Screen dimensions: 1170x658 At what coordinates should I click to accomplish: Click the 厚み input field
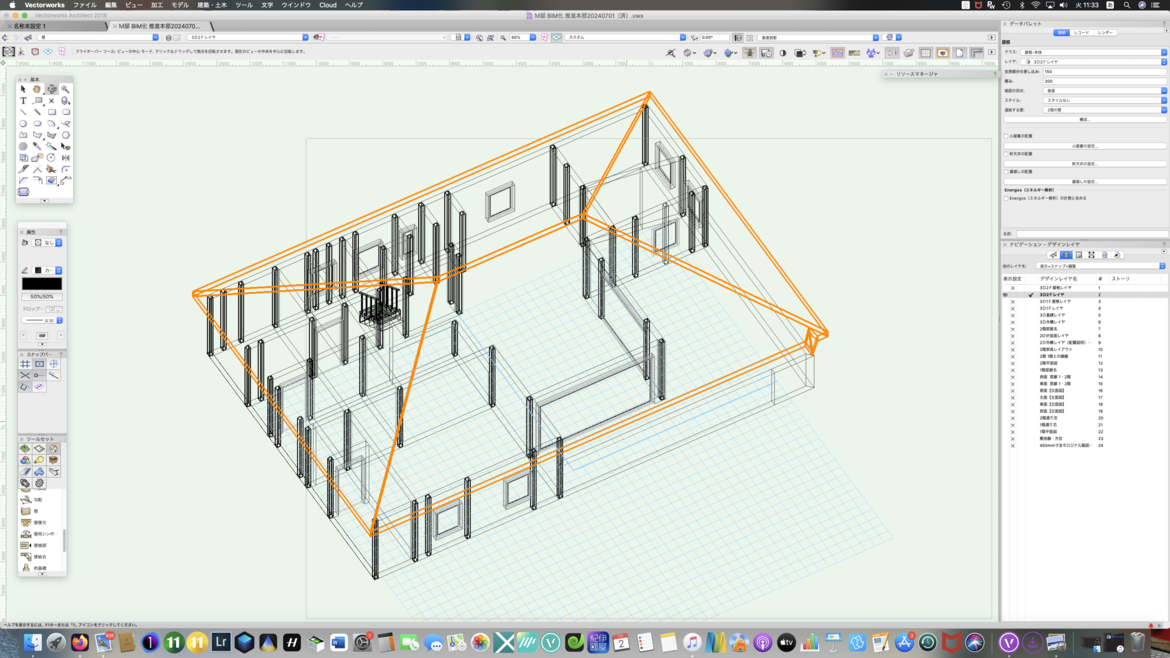[x=1104, y=81]
